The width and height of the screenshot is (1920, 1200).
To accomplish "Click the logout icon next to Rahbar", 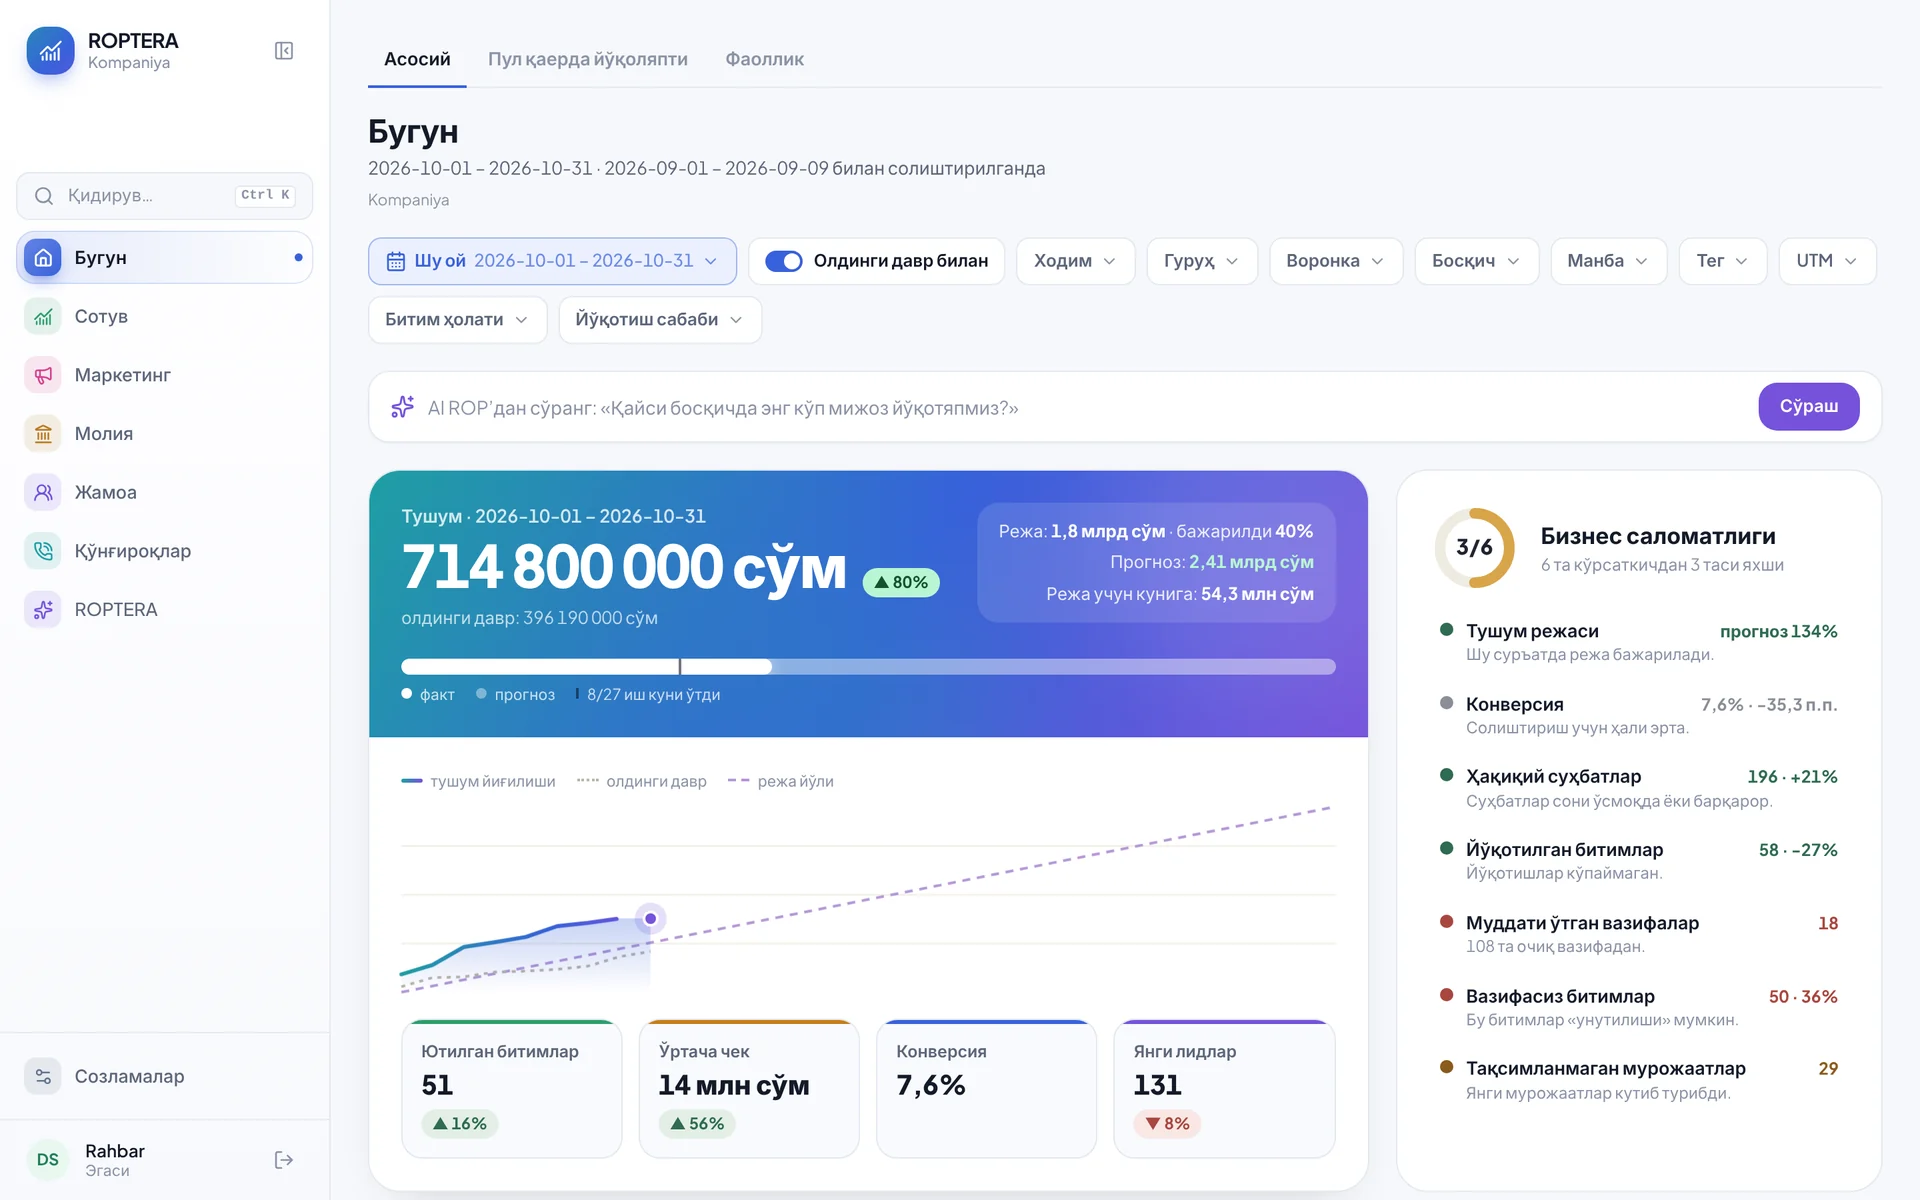I will click(284, 1160).
